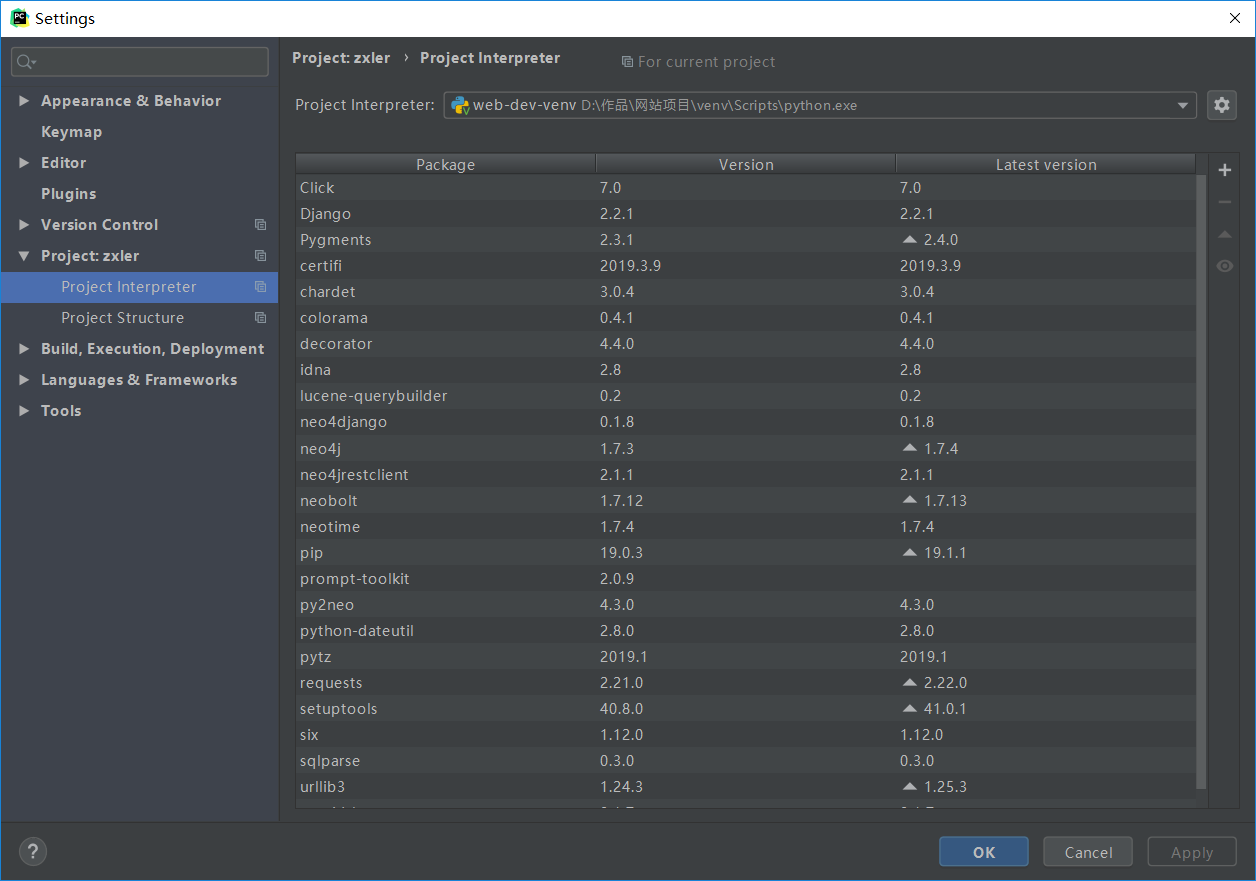Expand Languages & Frameworks section
Image resolution: width=1256 pixels, height=881 pixels.
coord(24,380)
